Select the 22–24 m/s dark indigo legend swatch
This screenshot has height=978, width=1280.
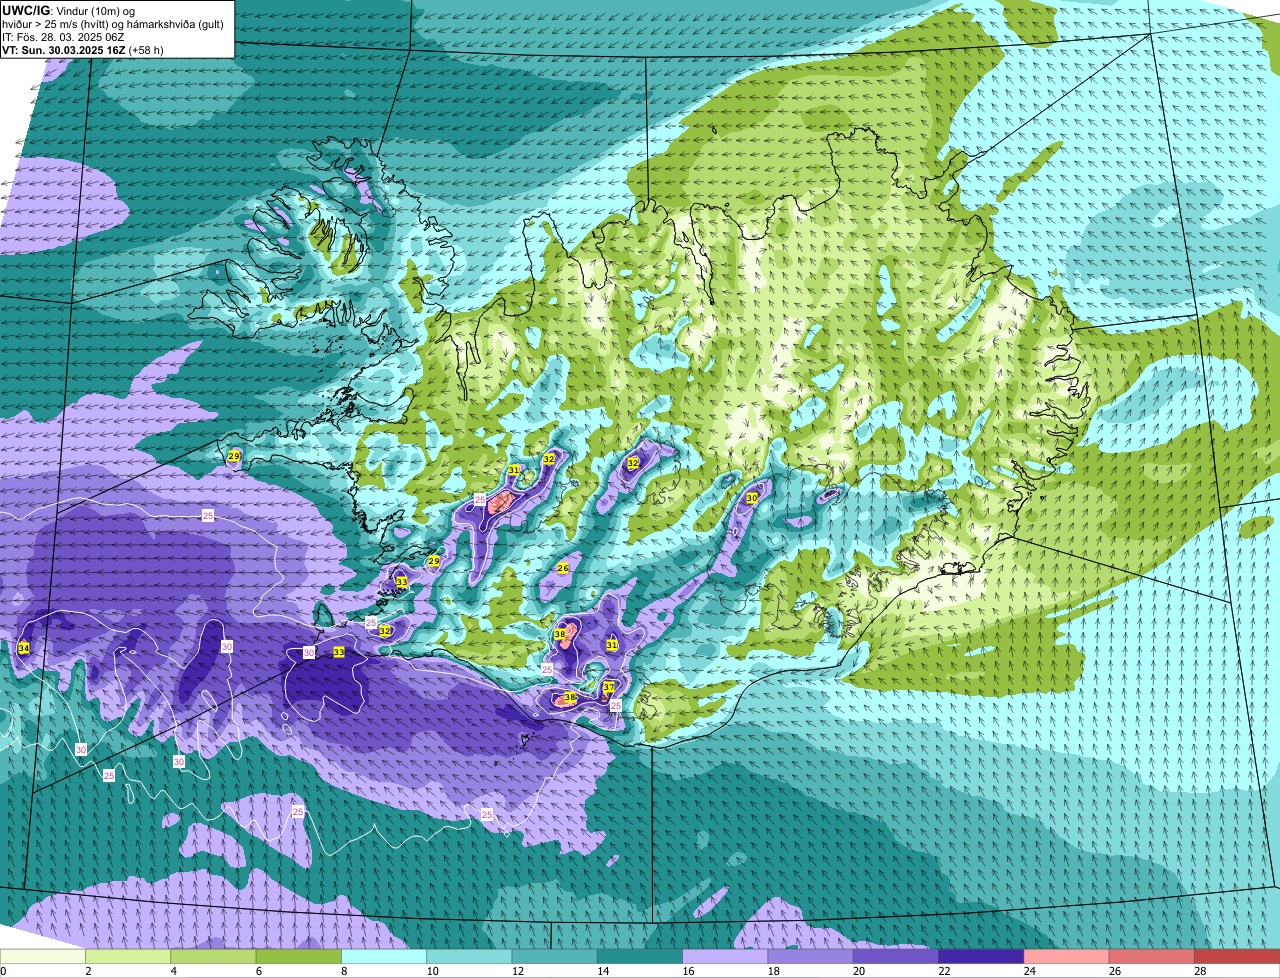point(981,956)
